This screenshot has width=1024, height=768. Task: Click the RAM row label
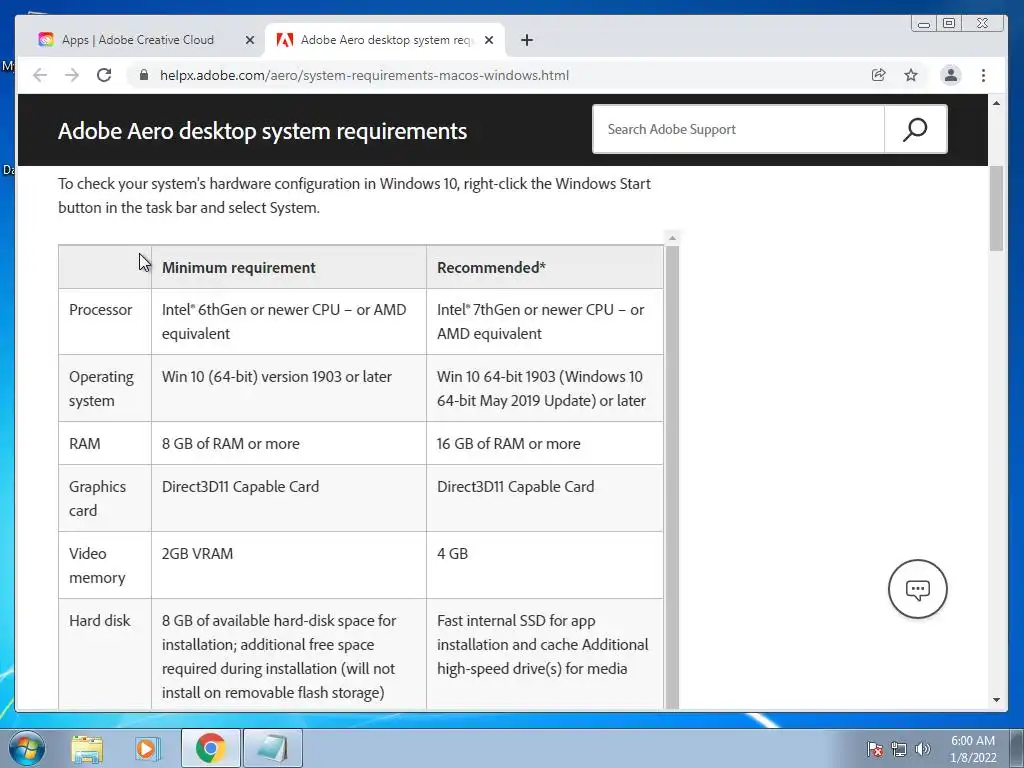pyautogui.click(x=85, y=444)
